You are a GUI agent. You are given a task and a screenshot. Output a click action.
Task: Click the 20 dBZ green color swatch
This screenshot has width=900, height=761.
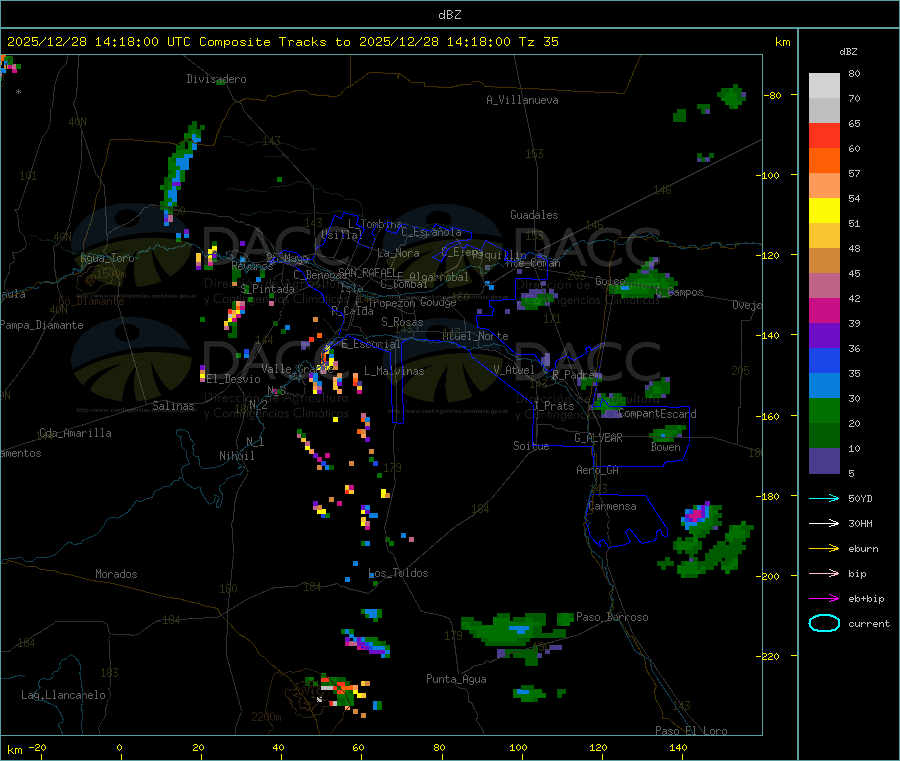point(824,436)
